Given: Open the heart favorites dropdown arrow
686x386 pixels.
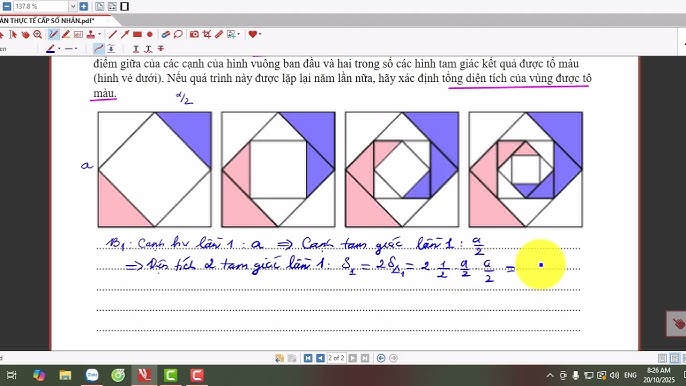Looking at the screenshot, I should point(260,35).
